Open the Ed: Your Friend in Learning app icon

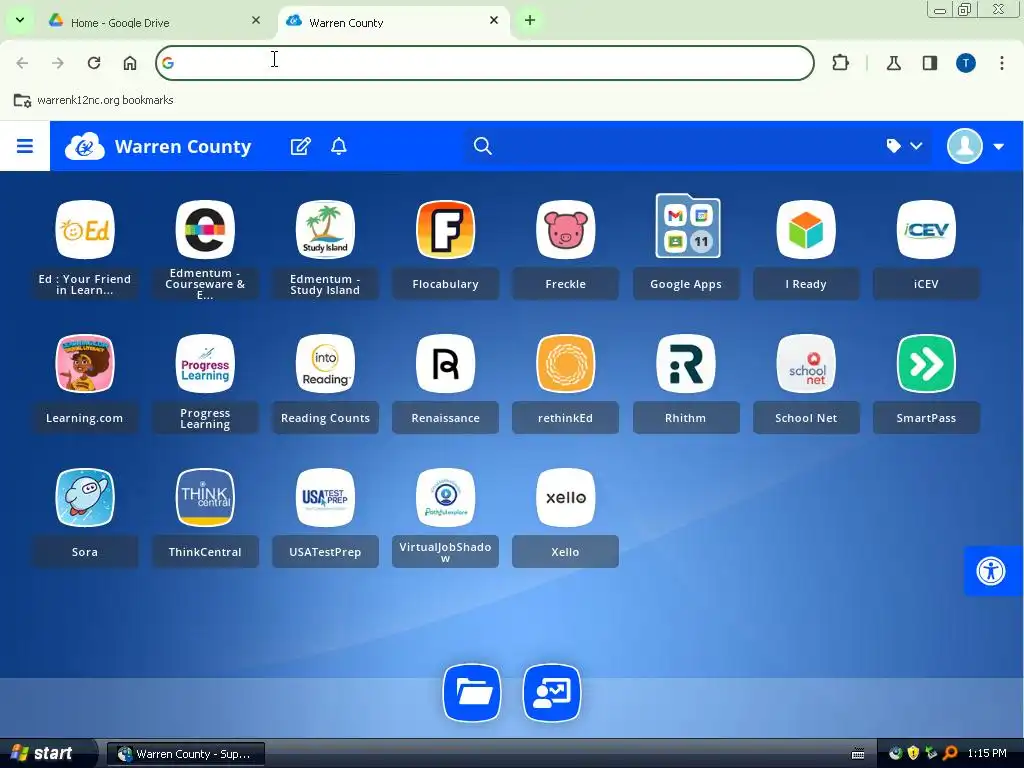pyautogui.click(x=85, y=230)
